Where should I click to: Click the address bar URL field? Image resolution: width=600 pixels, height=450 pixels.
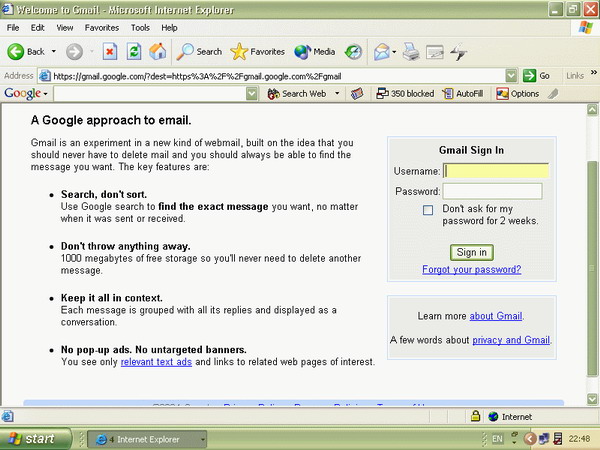tap(277, 76)
